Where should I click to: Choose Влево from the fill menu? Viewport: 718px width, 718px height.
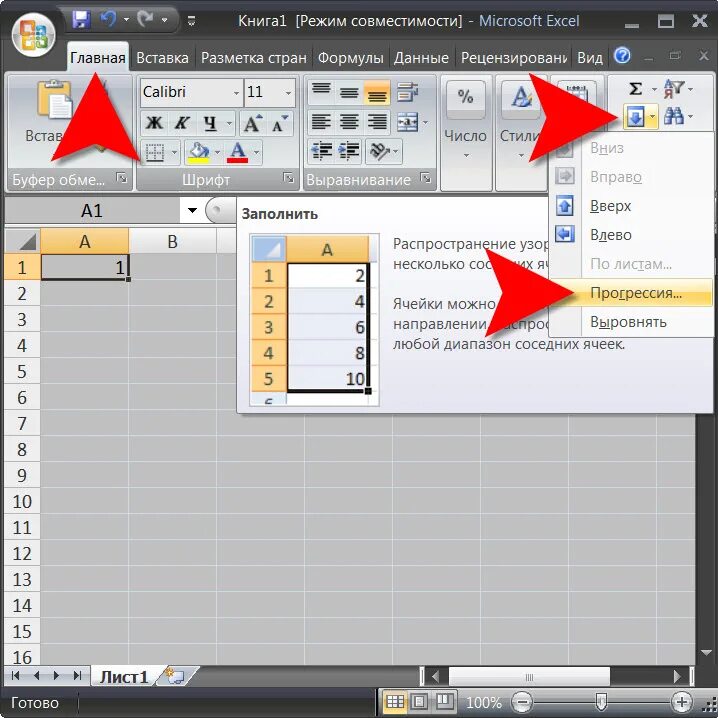(631, 235)
